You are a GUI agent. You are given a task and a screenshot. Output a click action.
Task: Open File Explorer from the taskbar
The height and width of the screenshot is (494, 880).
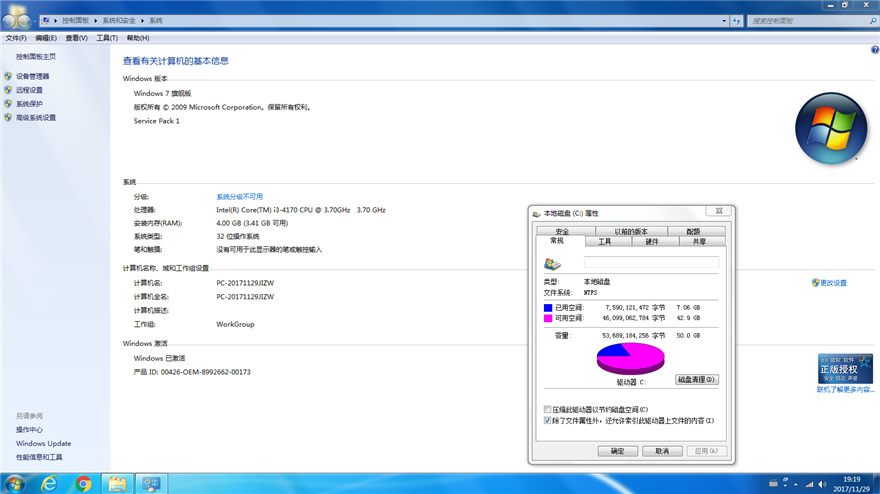click(x=118, y=483)
